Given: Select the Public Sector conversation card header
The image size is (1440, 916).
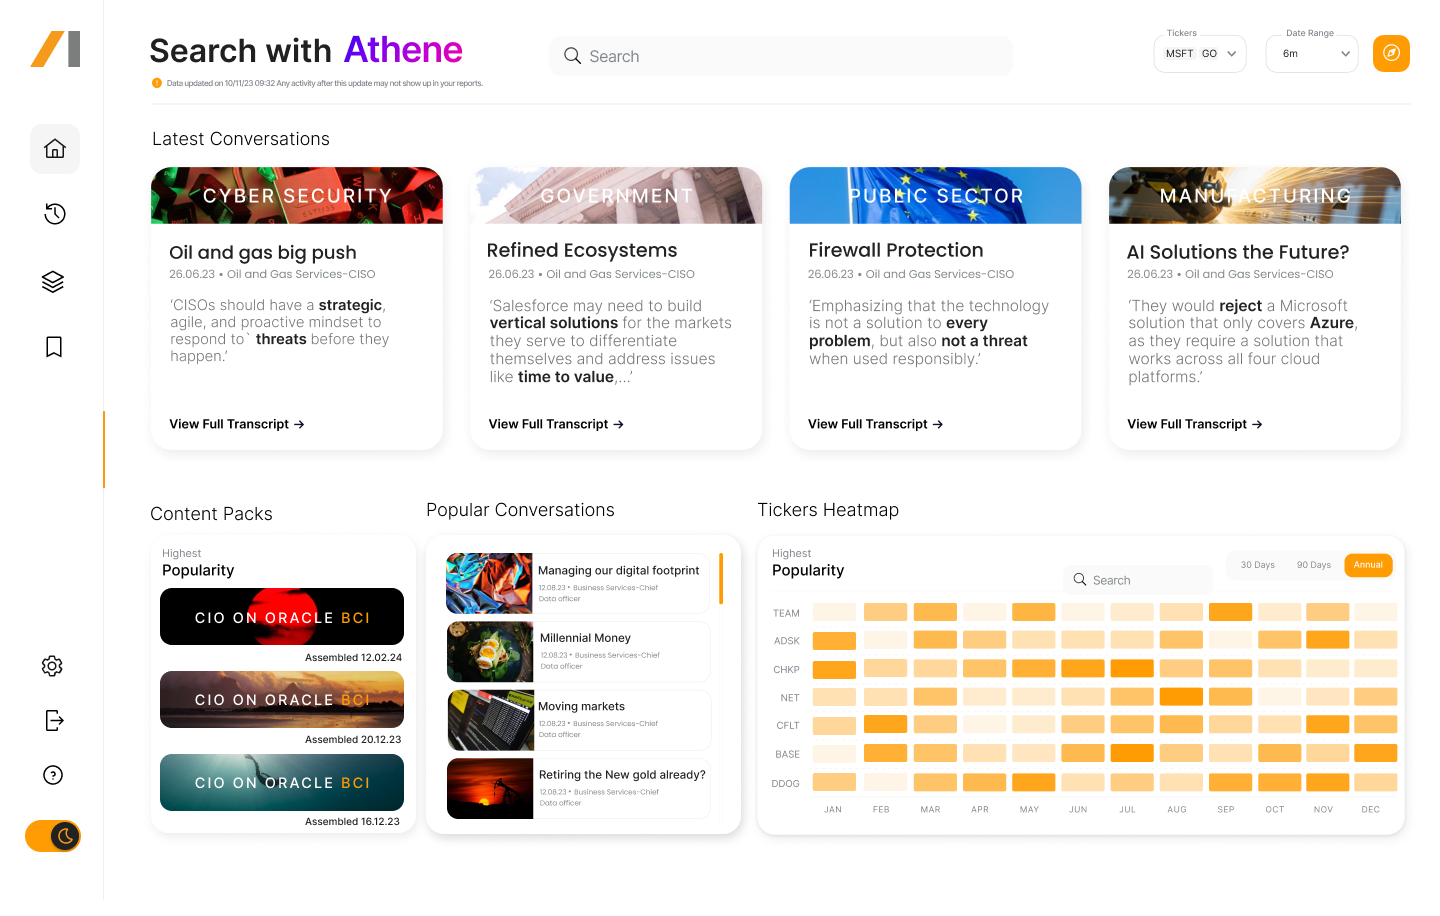Looking at the screenshot, I should coord(935,195).
